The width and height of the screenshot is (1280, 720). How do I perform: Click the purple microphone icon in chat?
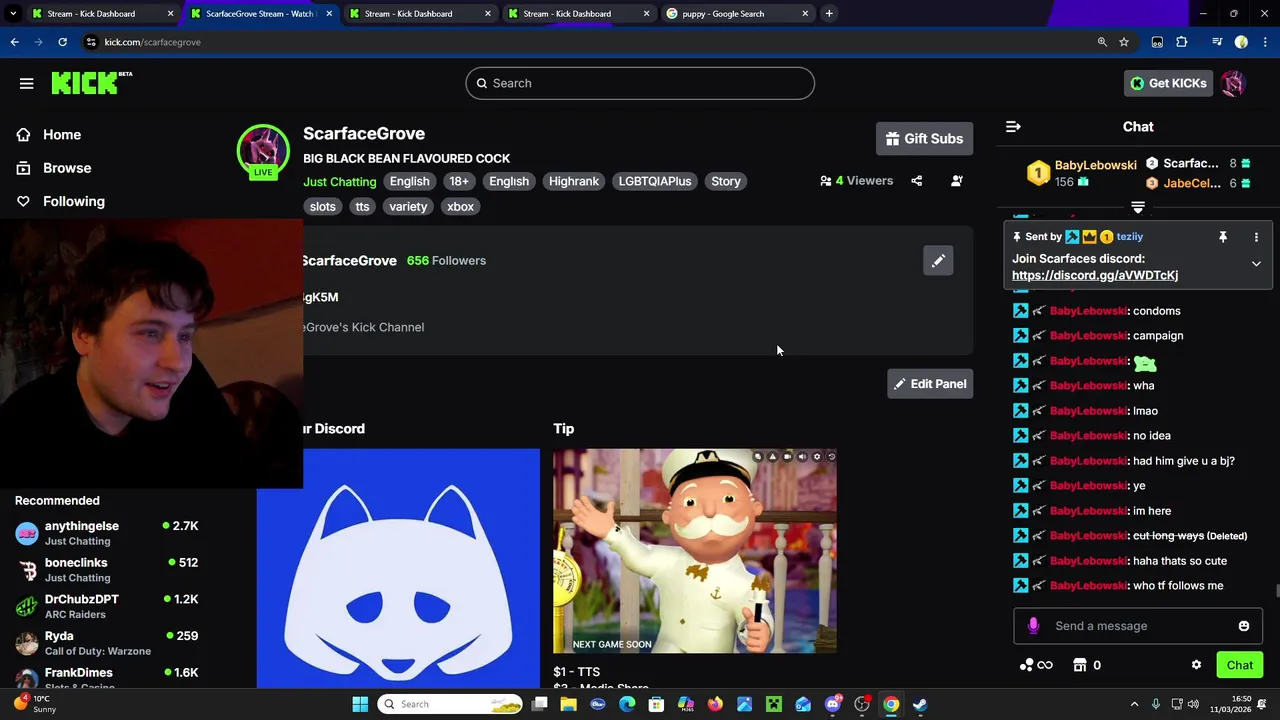(1033, 626)
